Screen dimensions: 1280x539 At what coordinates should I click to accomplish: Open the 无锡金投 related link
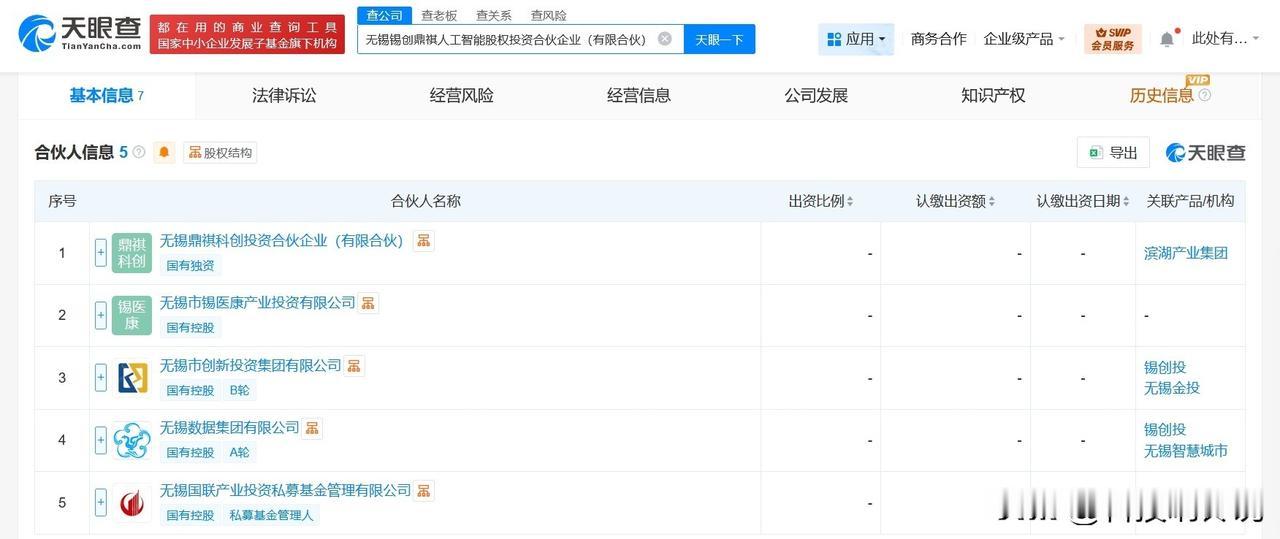pos(1171,388)
